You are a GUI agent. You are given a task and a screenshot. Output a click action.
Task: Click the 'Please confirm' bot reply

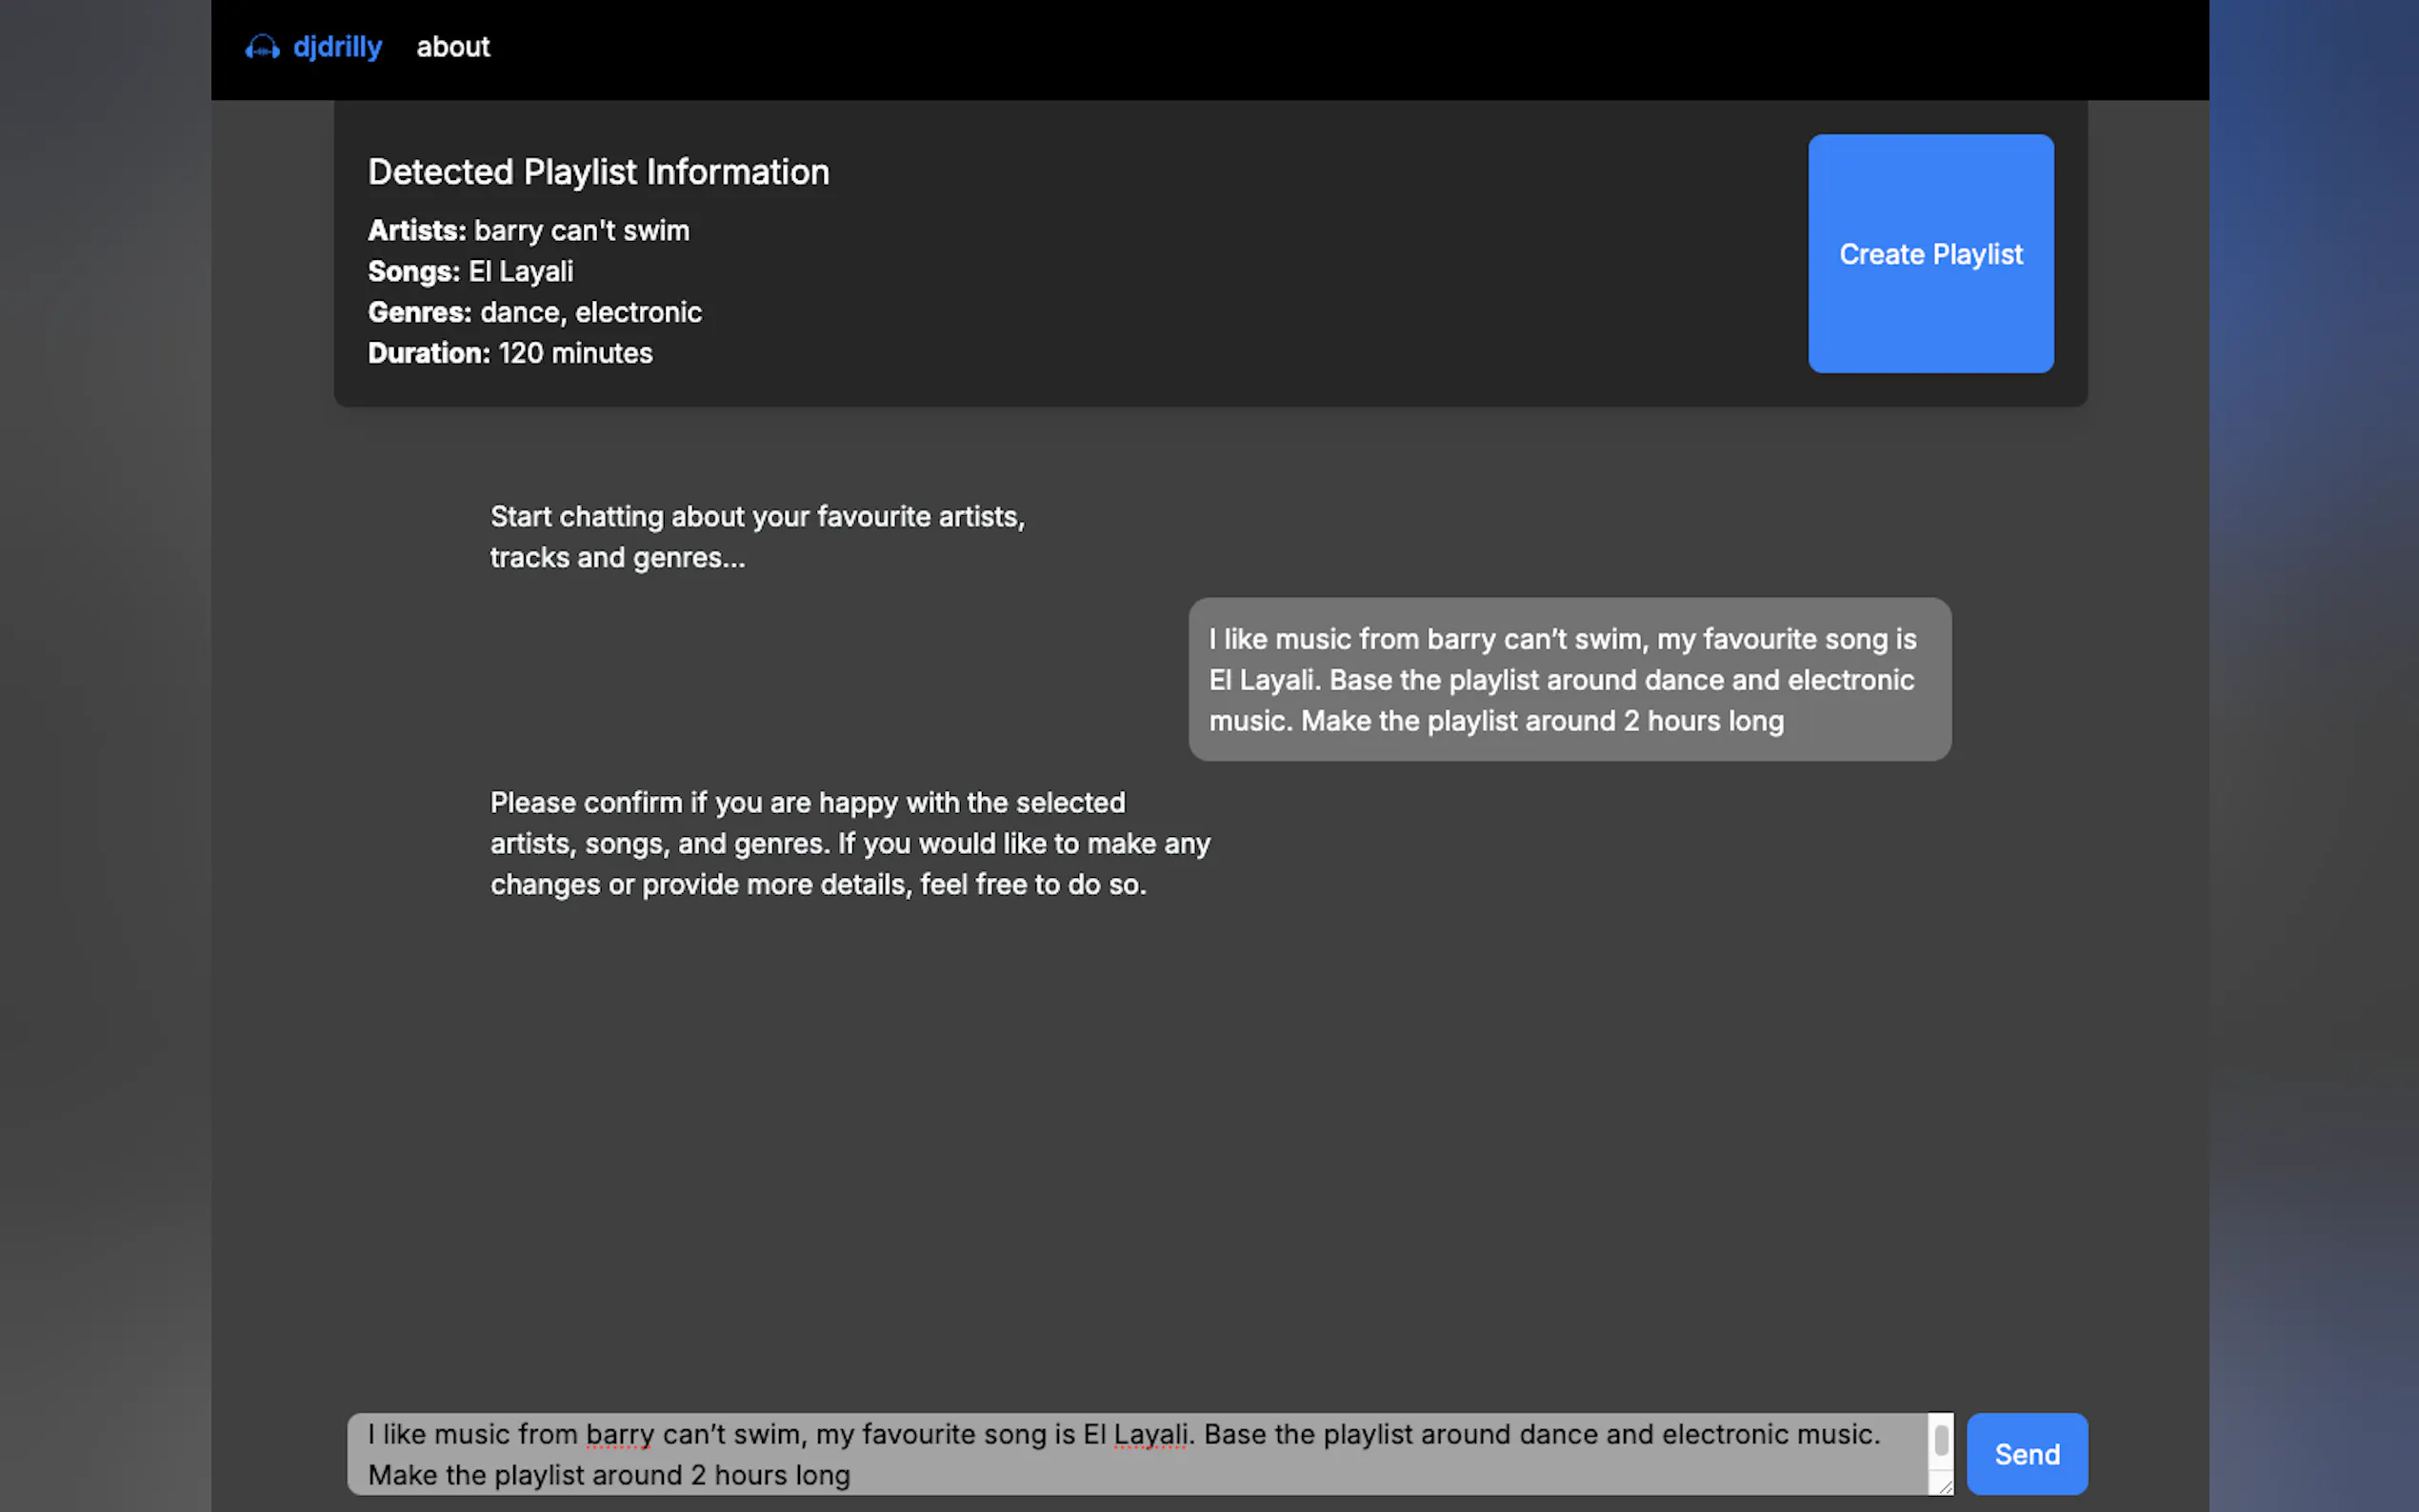click(x=849, y=843)
